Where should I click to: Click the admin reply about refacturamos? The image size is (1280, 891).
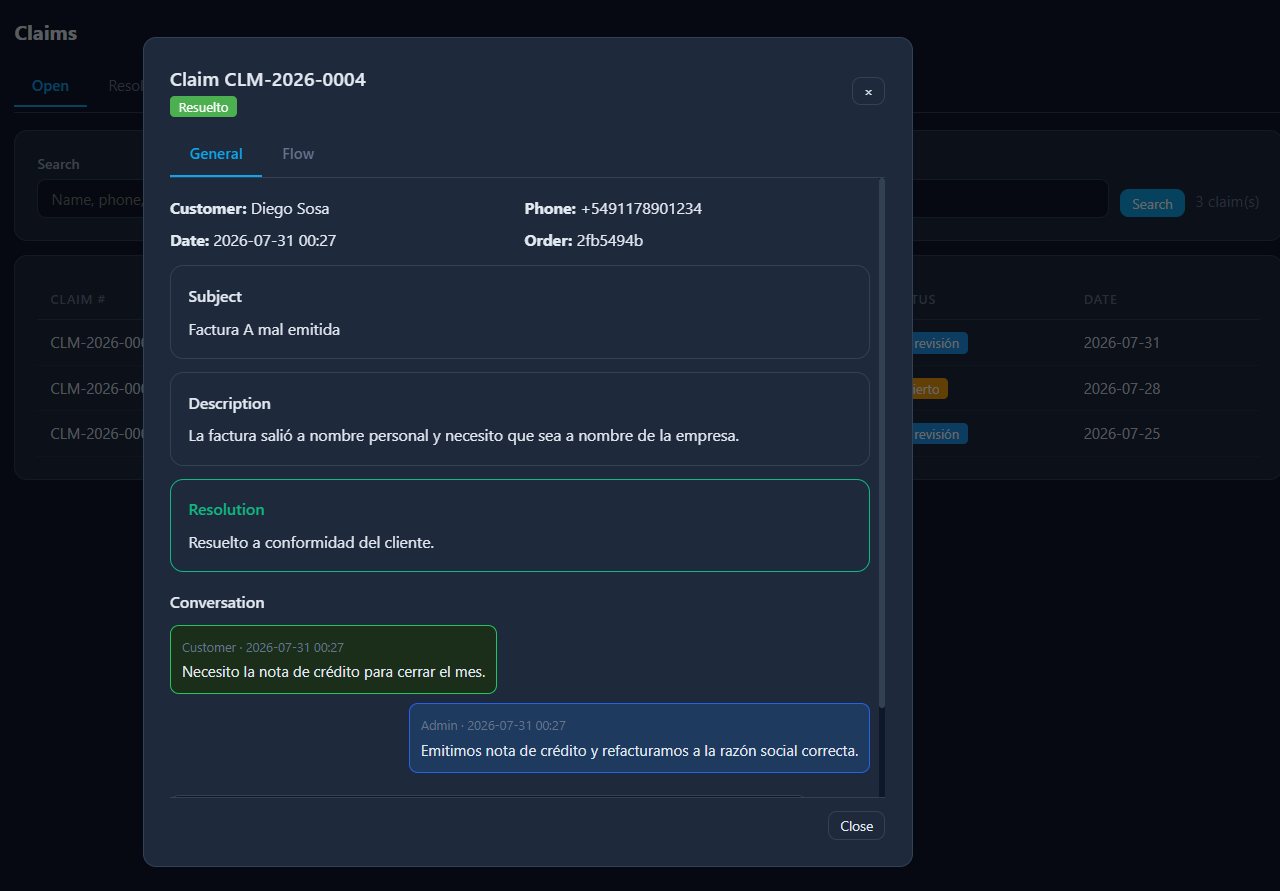point(639,738)
